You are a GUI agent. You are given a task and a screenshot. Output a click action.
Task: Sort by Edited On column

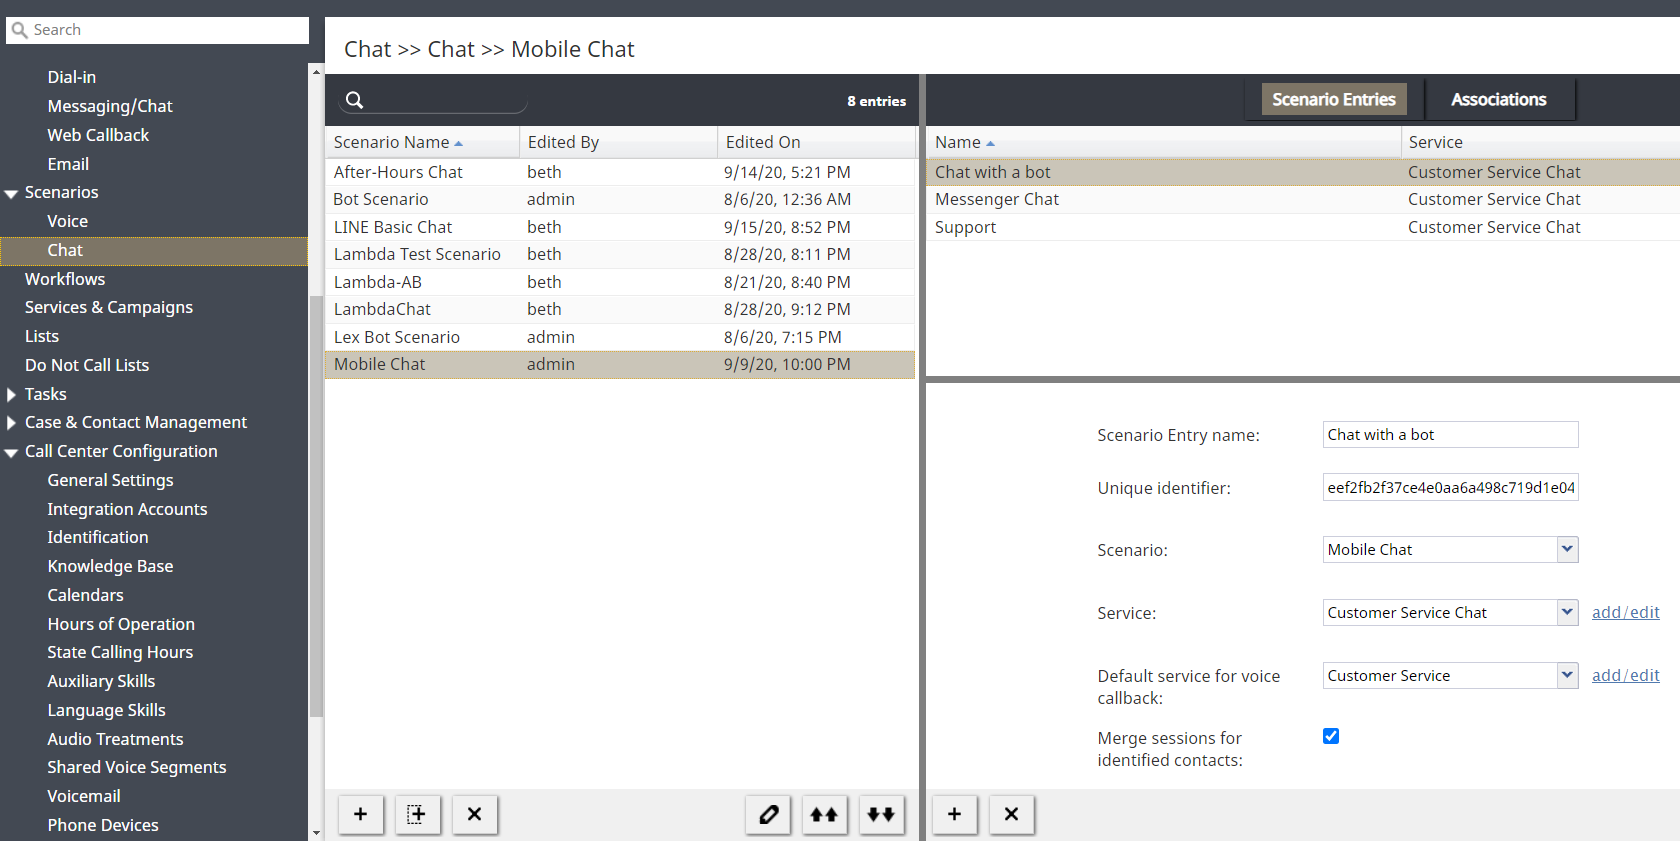[816, 142]
